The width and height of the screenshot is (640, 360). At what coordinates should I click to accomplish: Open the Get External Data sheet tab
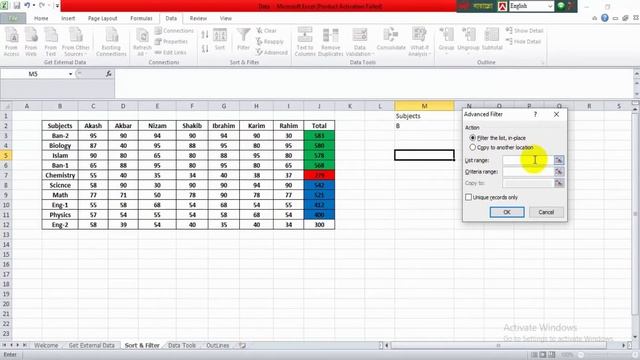[91, 346]
